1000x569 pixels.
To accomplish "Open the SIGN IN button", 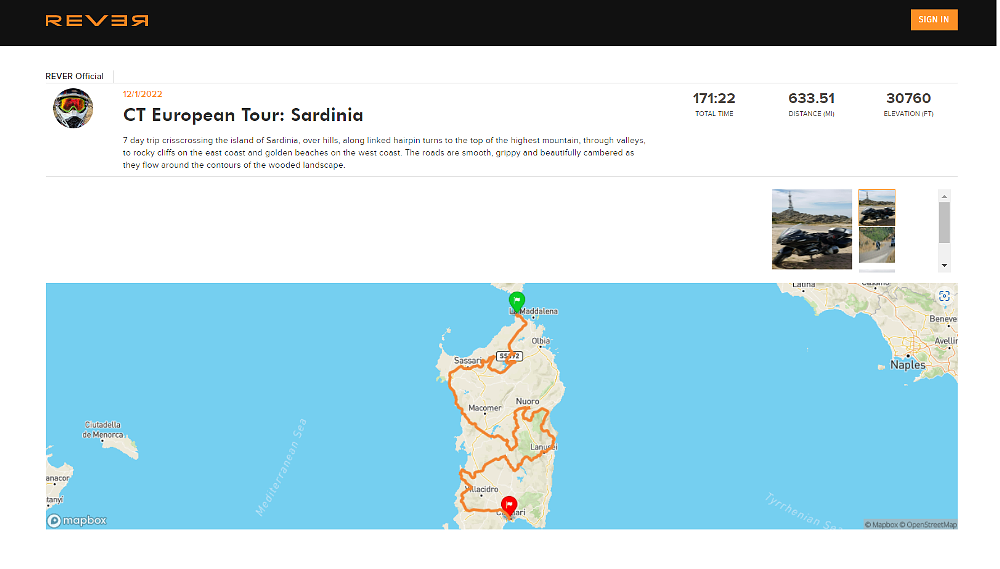I will click(934, 20).
